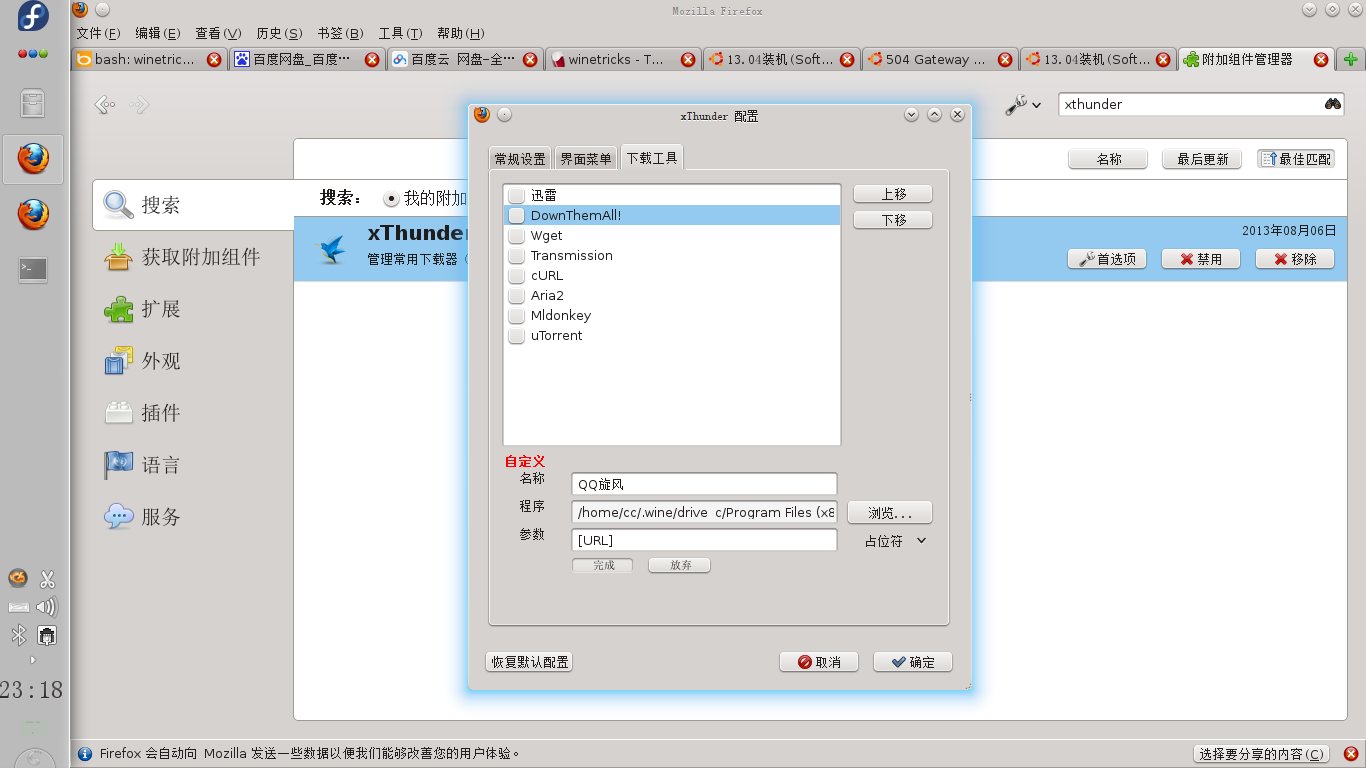This screenshot has width=1366, height=768.
Task: Click 选择要分享的内容(C) button
Action: (1263, 754)
